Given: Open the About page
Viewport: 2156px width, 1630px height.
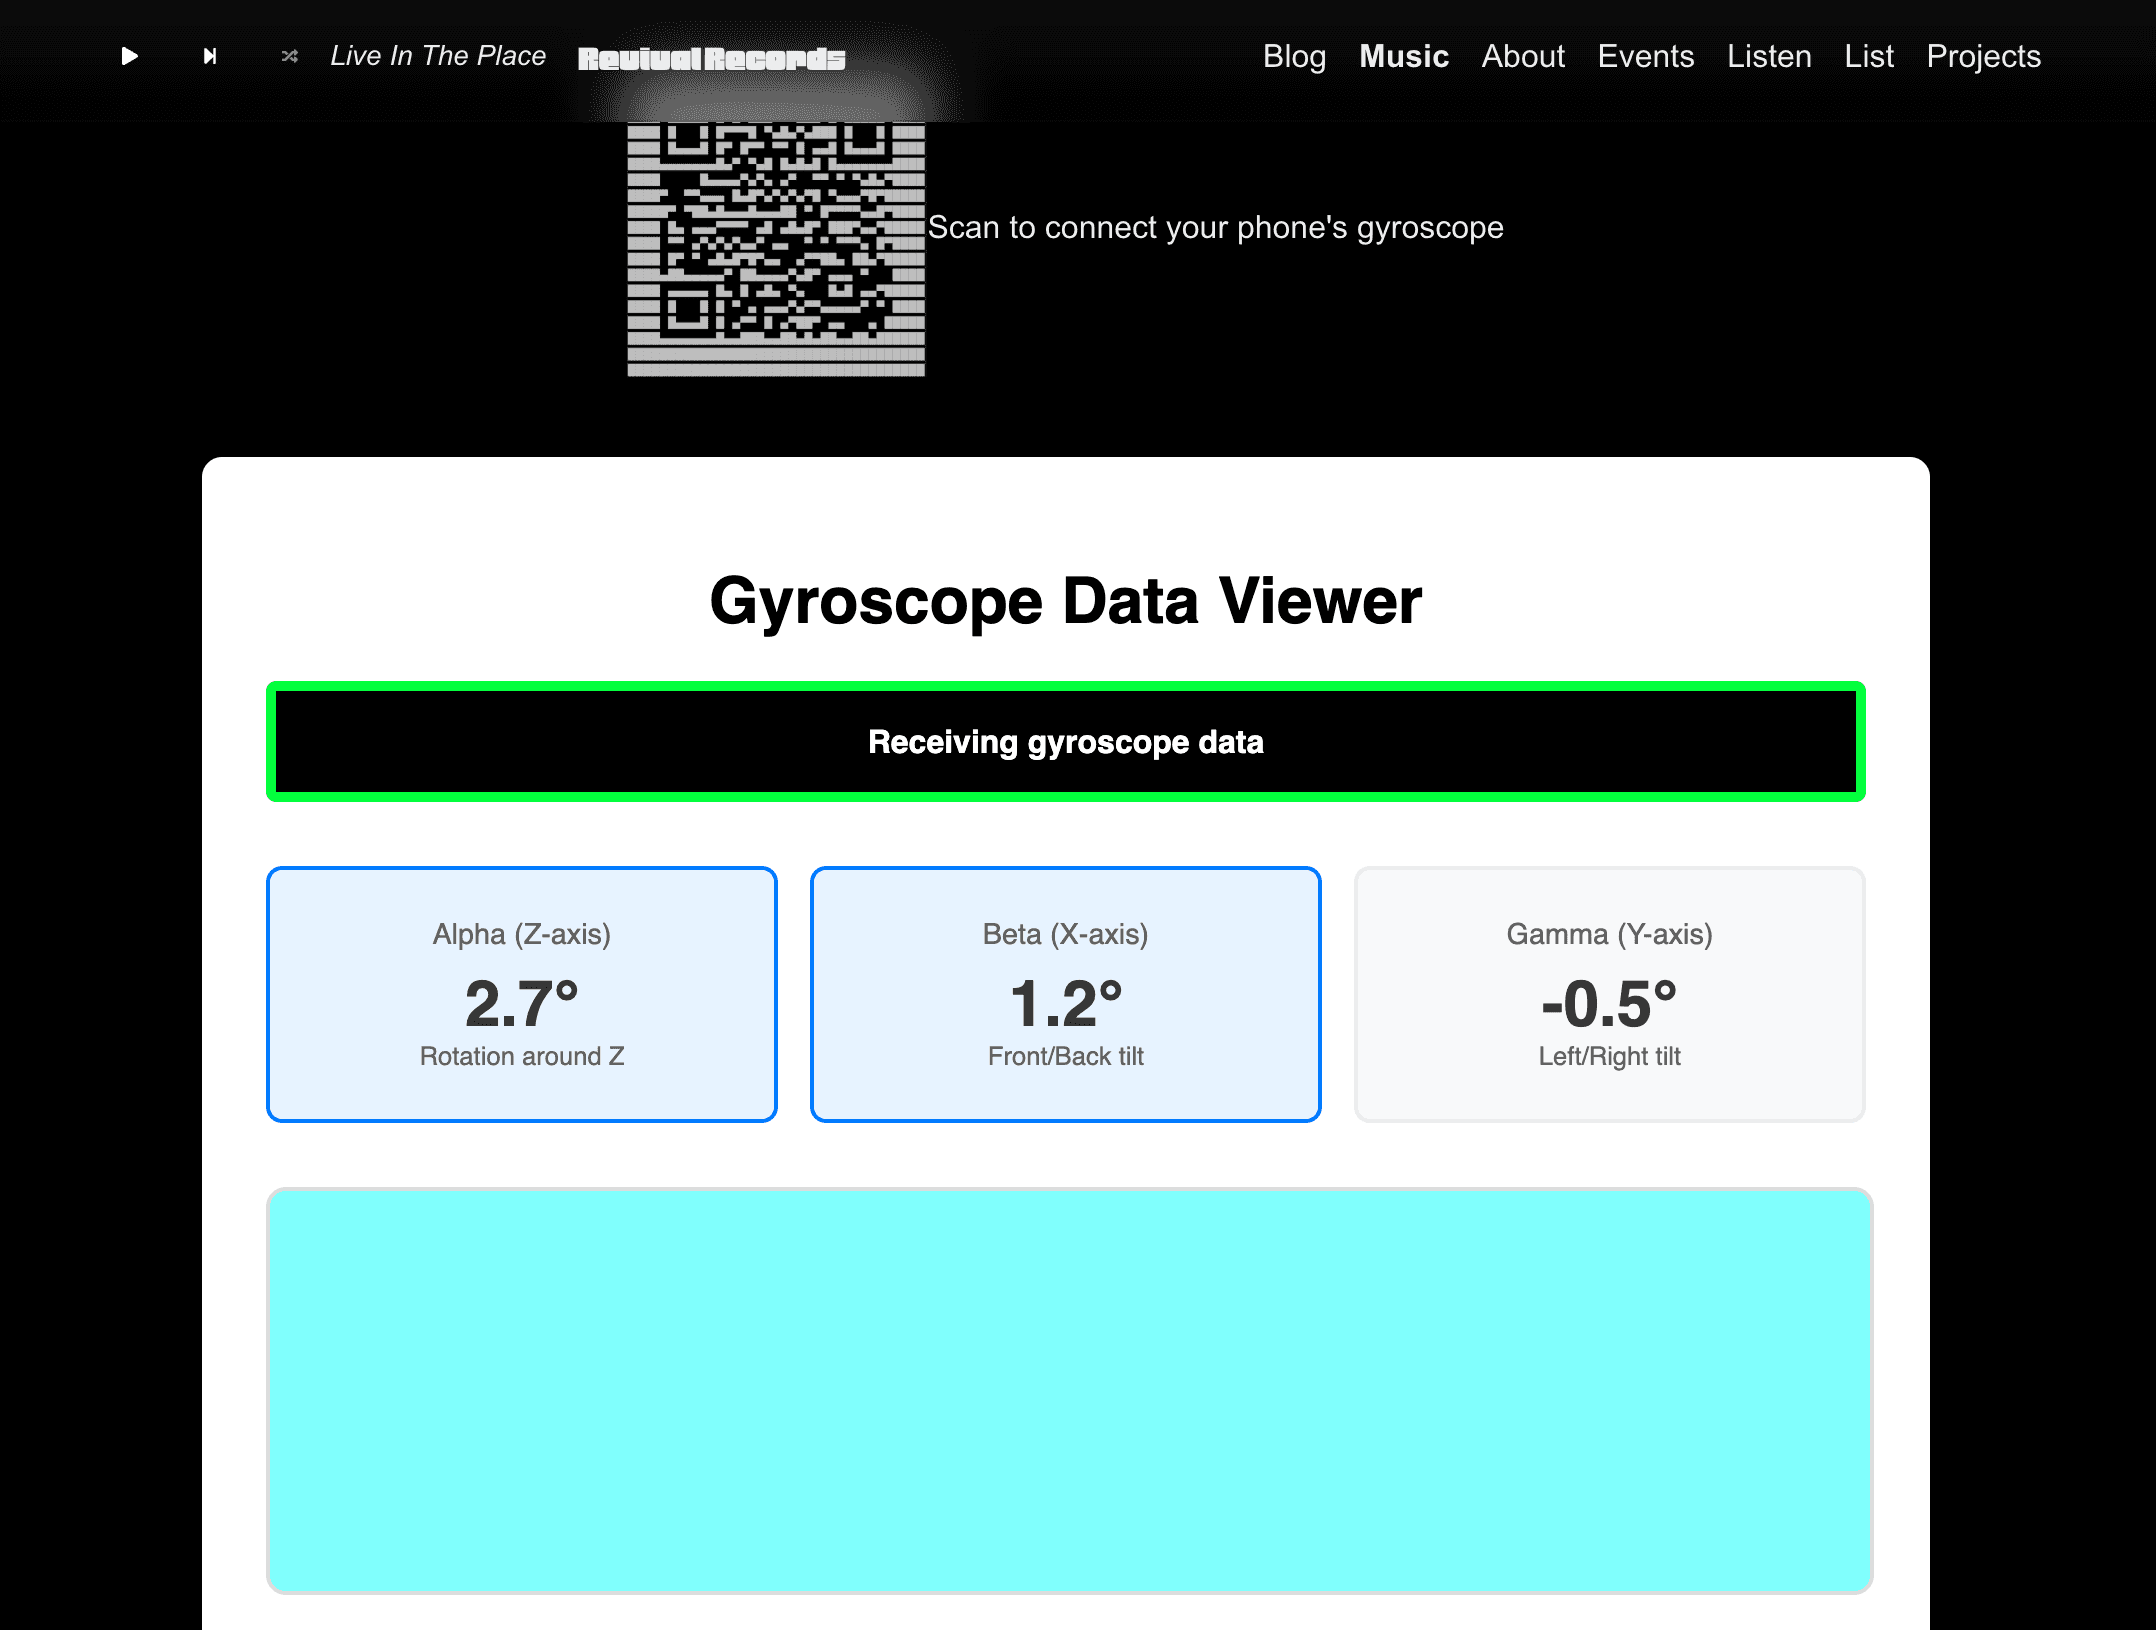Looking at the screenshot, I should click(x=1522, y=56).
